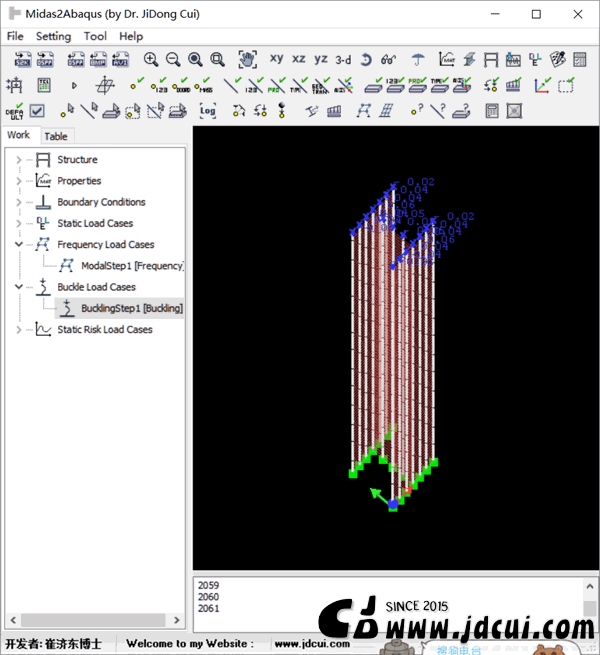Toggle global axis display icon
Screen dimensions: 600x655
point(543,85)
